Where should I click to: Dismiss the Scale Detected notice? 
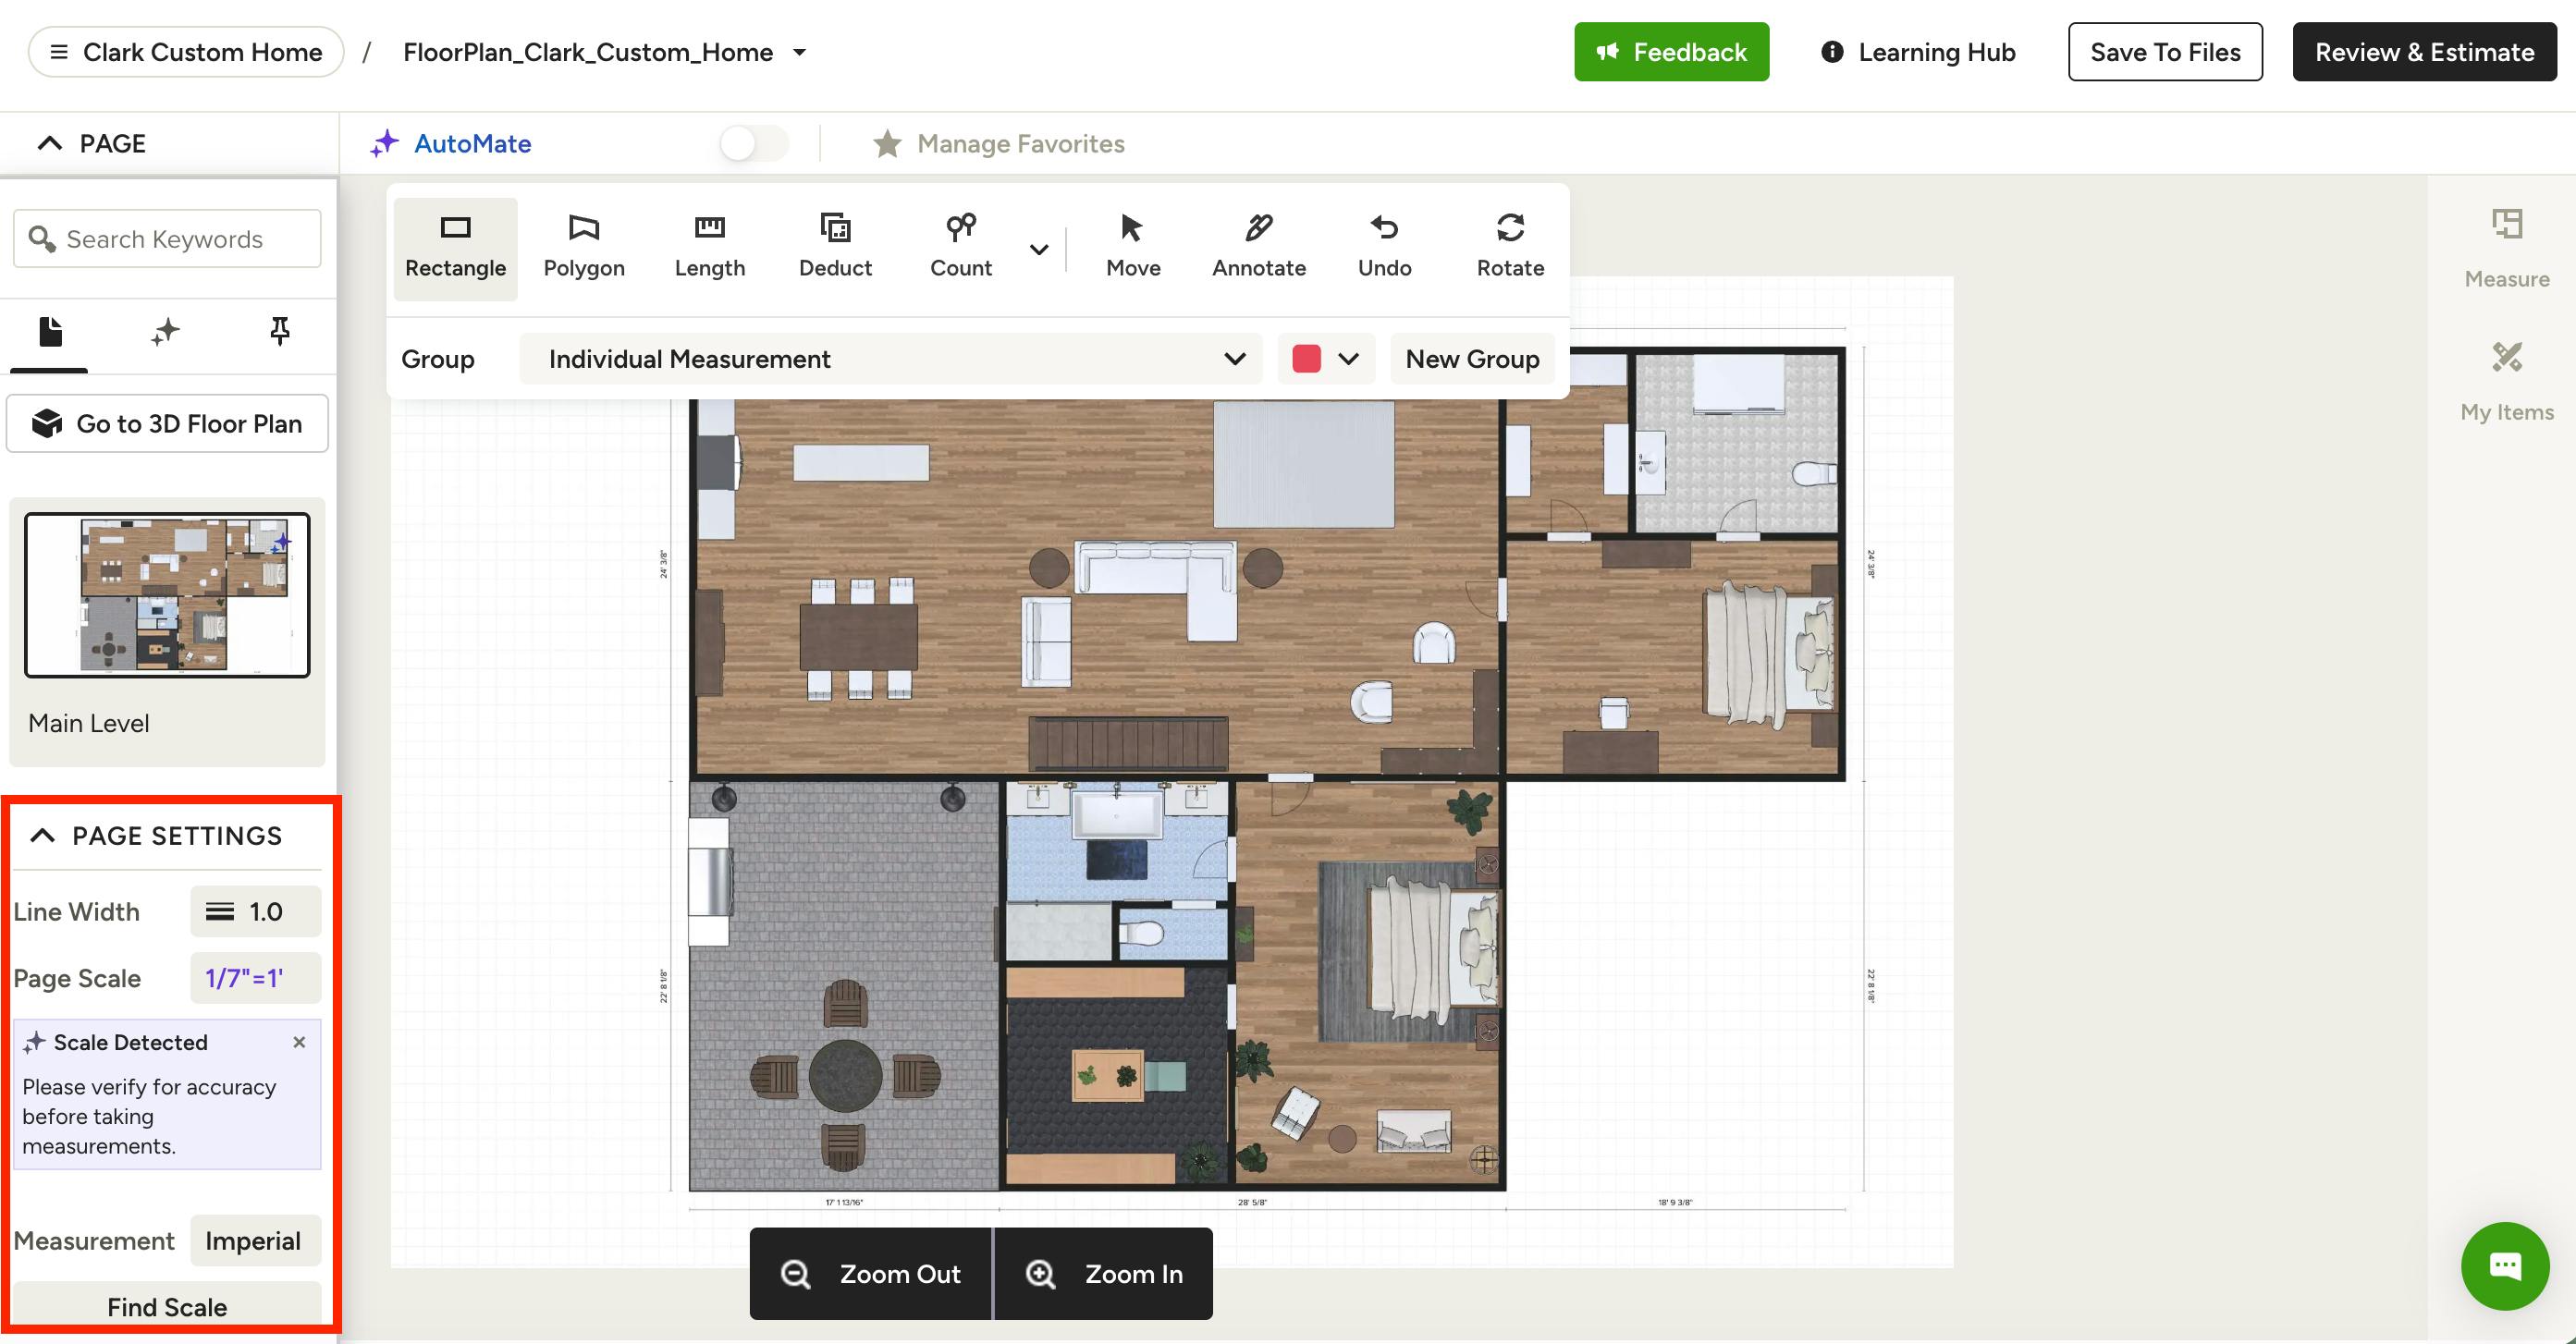[x=299, y=1042]
